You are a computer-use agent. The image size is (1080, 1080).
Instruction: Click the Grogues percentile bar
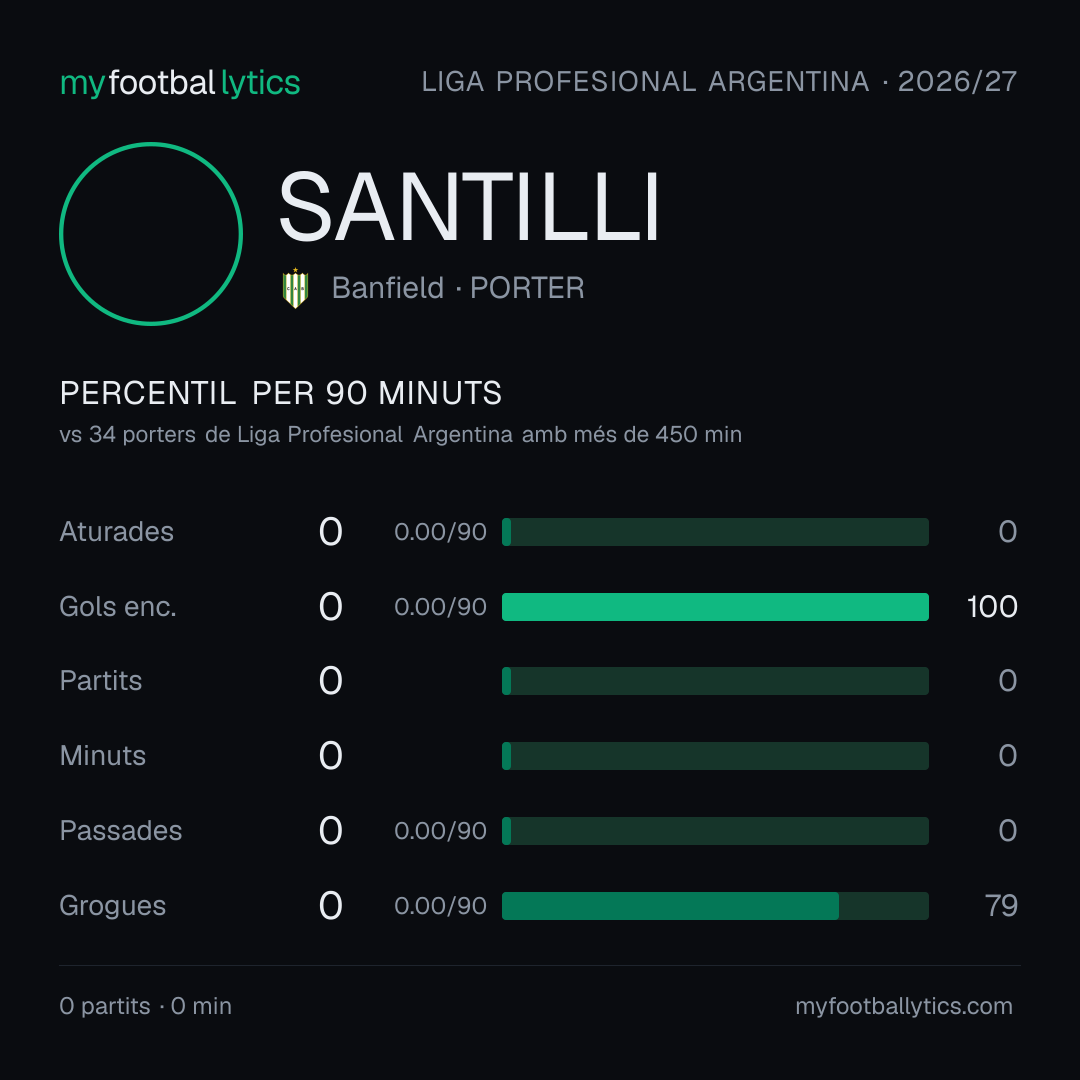coord(715,906)
